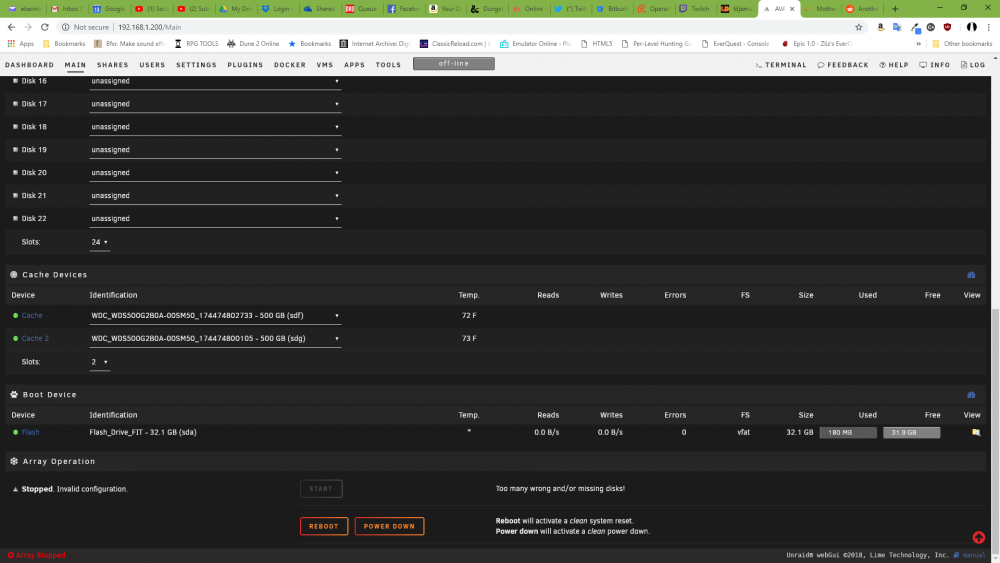Open the Disk 21 assignment dropdown
Image resolution: width=1000 pixels, height=563 pixels.
(x=216, y=196)
